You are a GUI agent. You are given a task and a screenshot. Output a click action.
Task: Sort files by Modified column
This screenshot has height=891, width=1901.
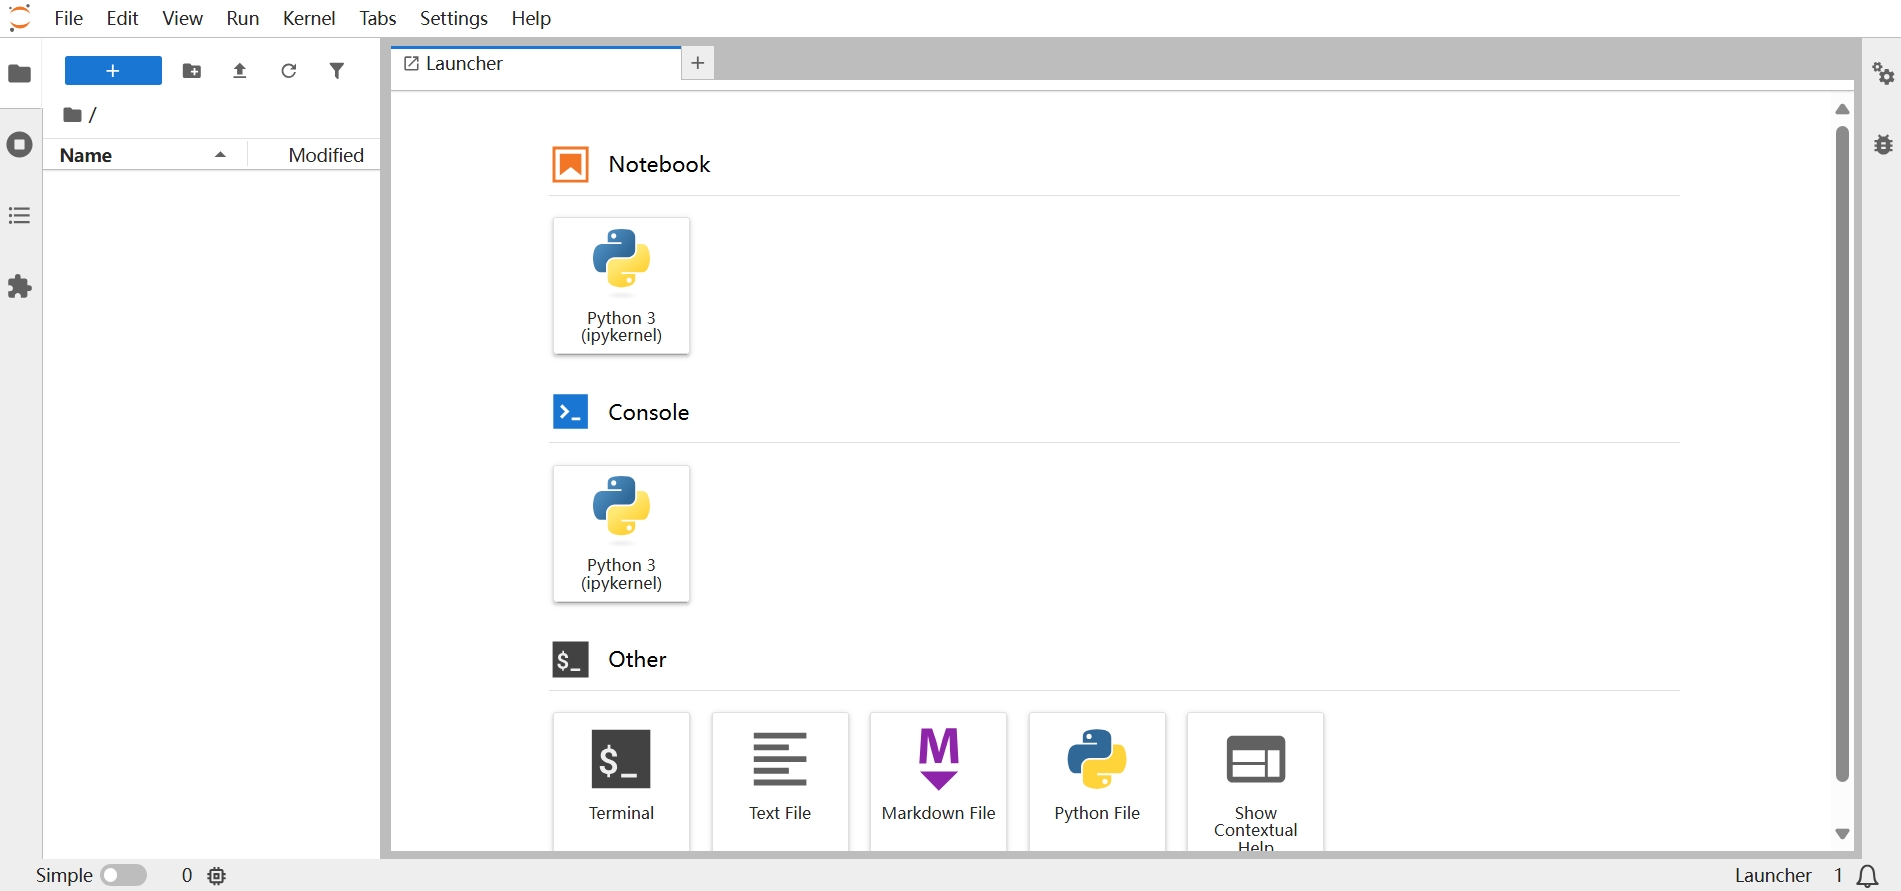(x=325, y=155)
